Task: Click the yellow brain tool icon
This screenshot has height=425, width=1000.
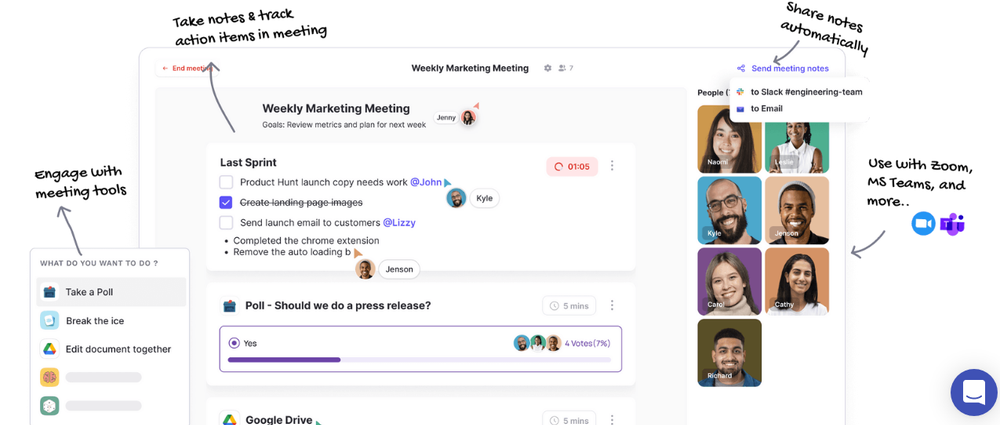Action: [x=49, y=377]
